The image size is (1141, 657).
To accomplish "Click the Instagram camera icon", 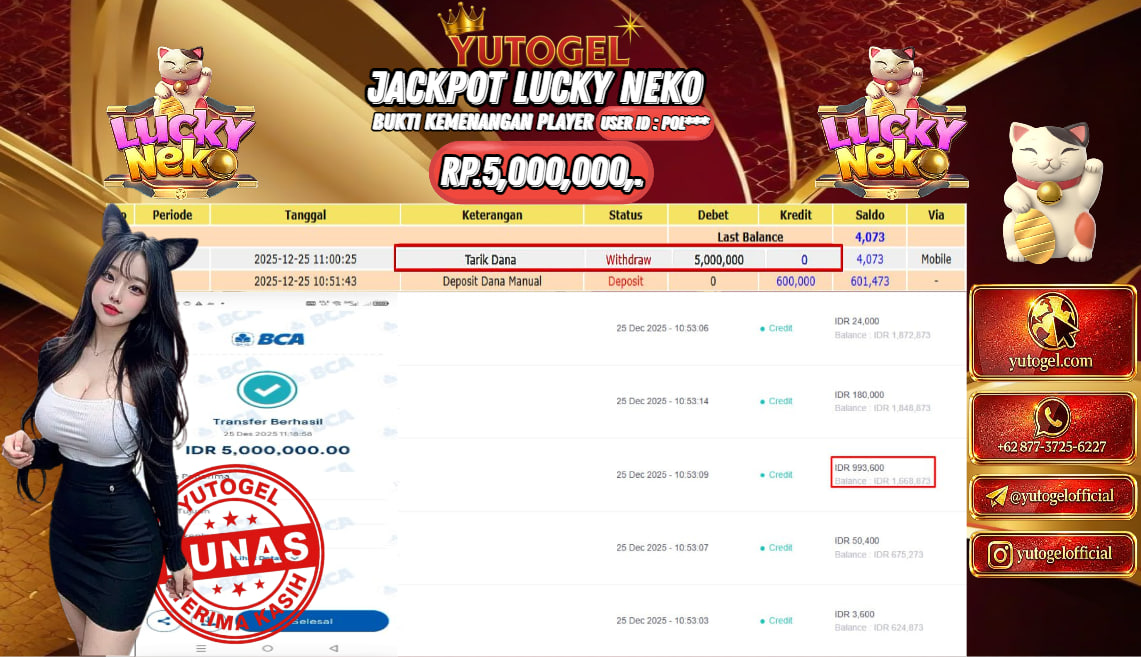I will click(1000, 555).
